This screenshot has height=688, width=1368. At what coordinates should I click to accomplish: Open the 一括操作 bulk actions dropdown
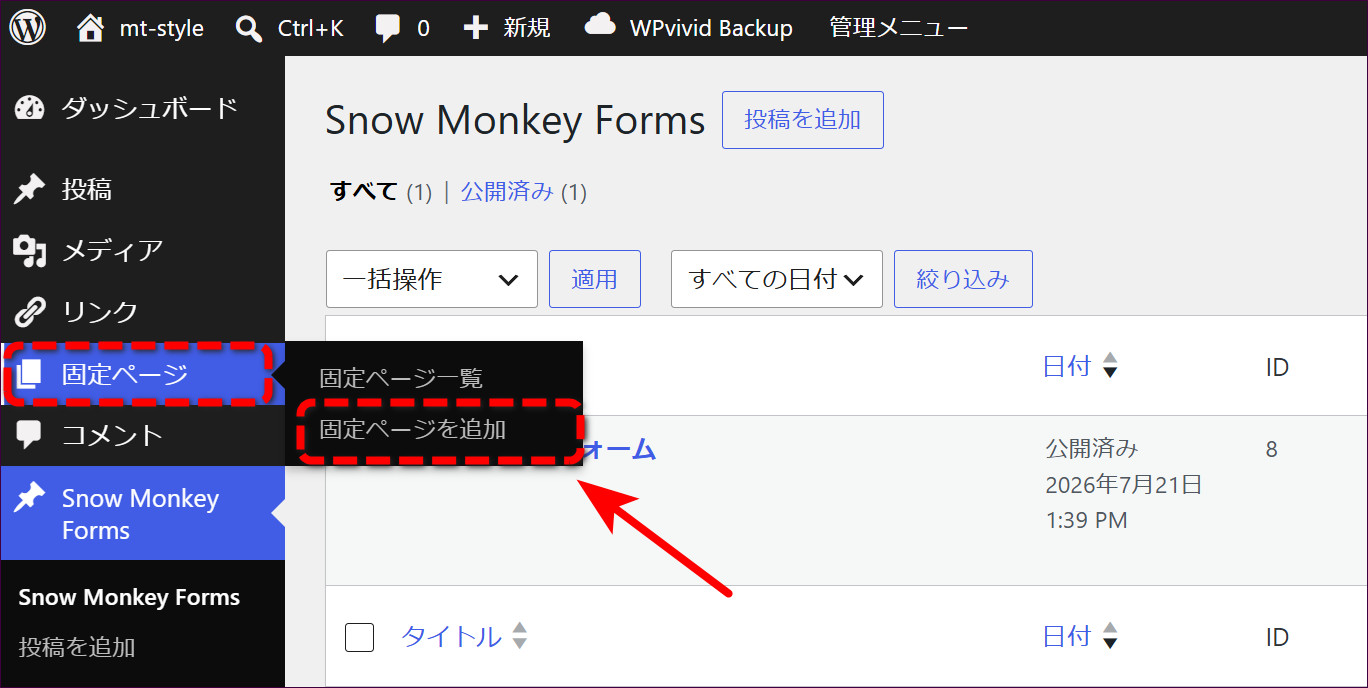(432, 279)
